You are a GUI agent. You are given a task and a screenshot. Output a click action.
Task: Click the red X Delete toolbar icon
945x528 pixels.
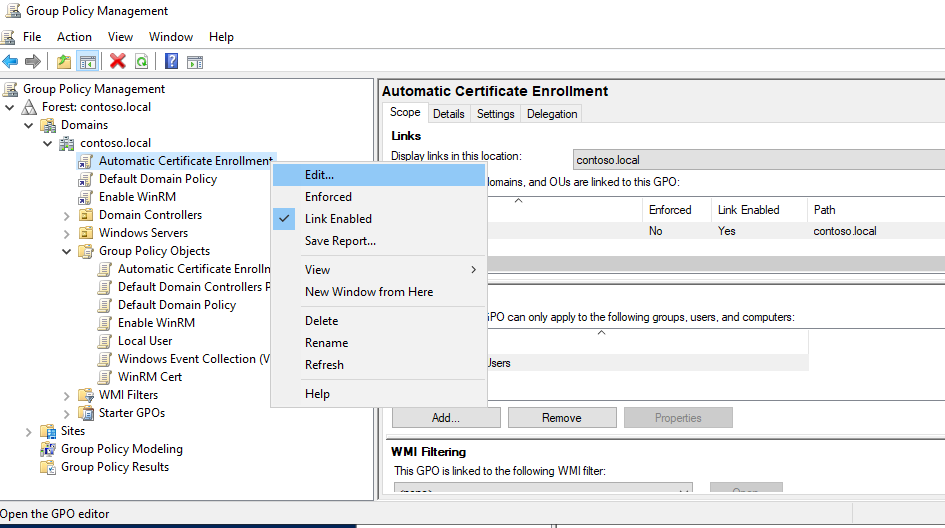[x=118, y=62]
